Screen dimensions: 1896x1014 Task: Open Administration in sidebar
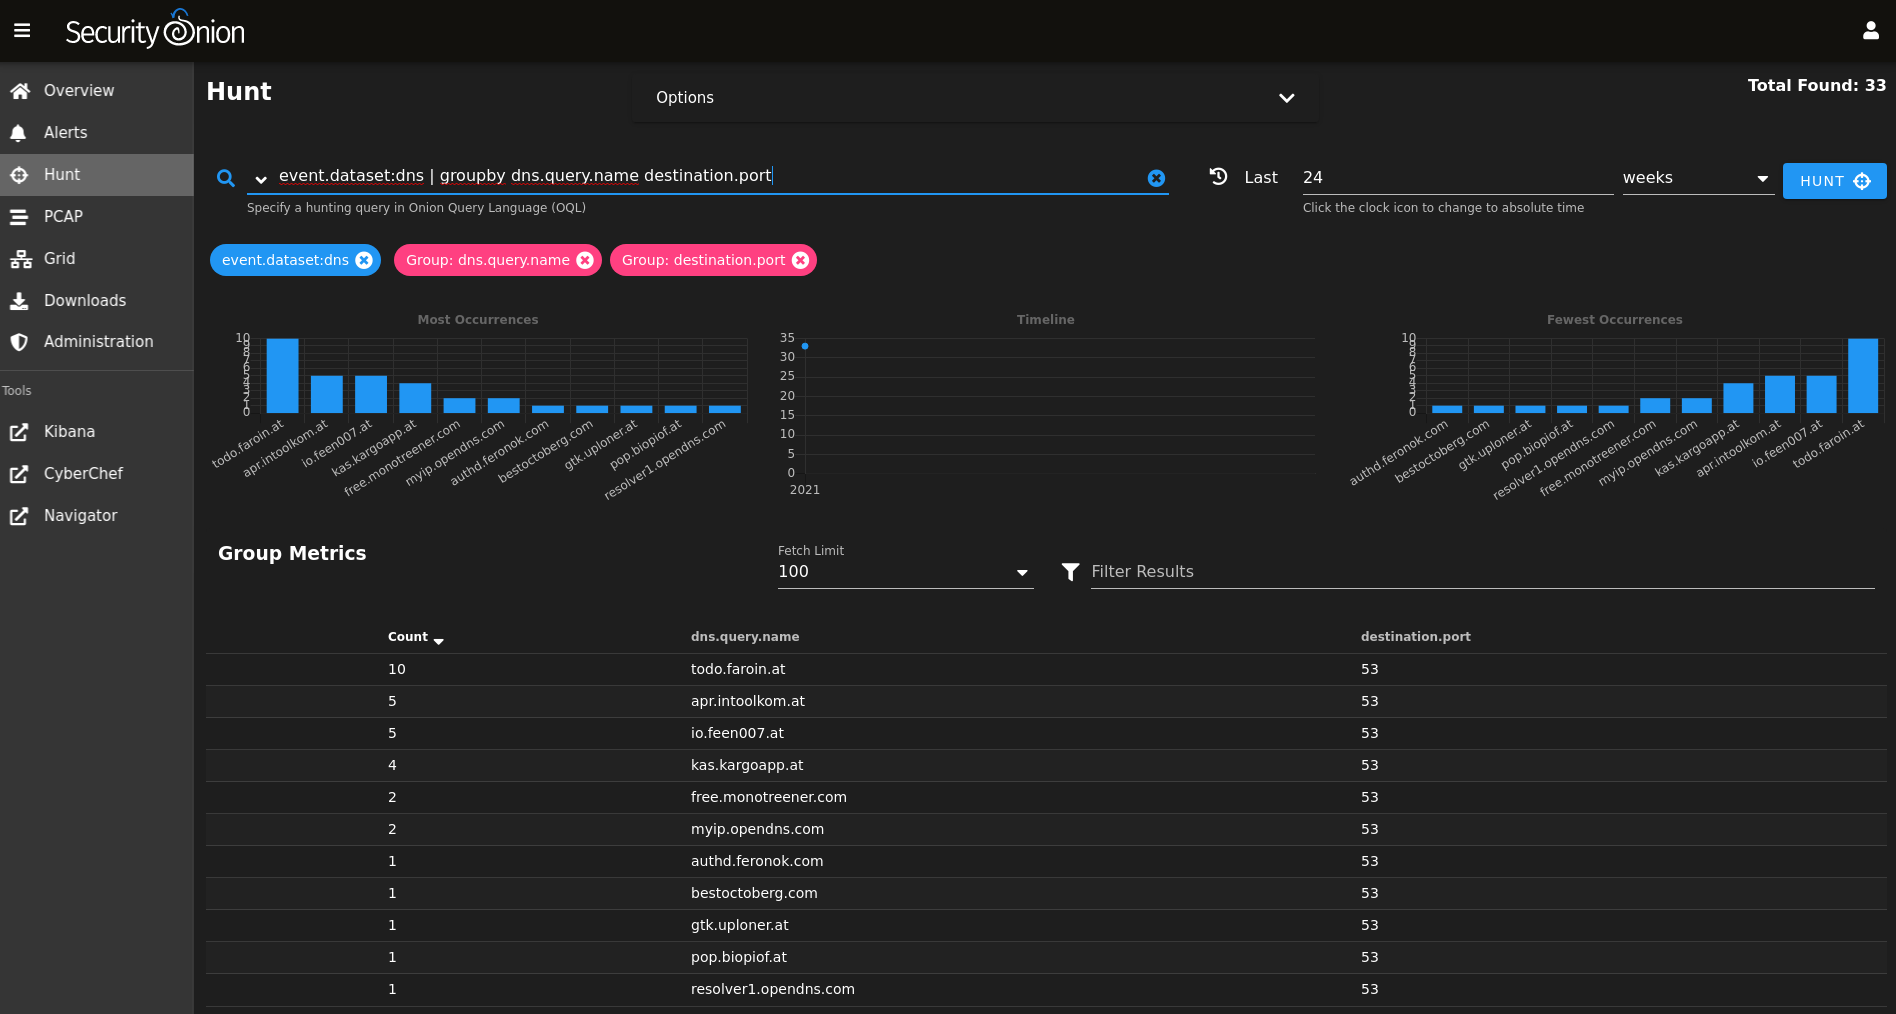97,341
